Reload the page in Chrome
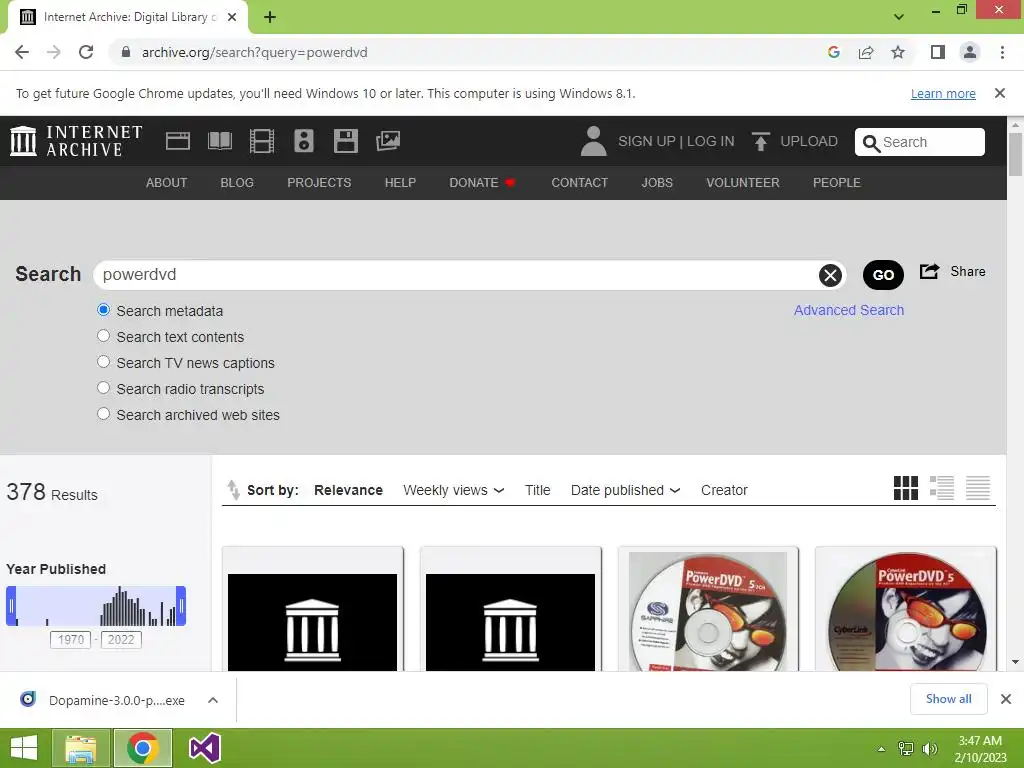This screenshot has width=1024, height=768. click(x=86, y=52)
